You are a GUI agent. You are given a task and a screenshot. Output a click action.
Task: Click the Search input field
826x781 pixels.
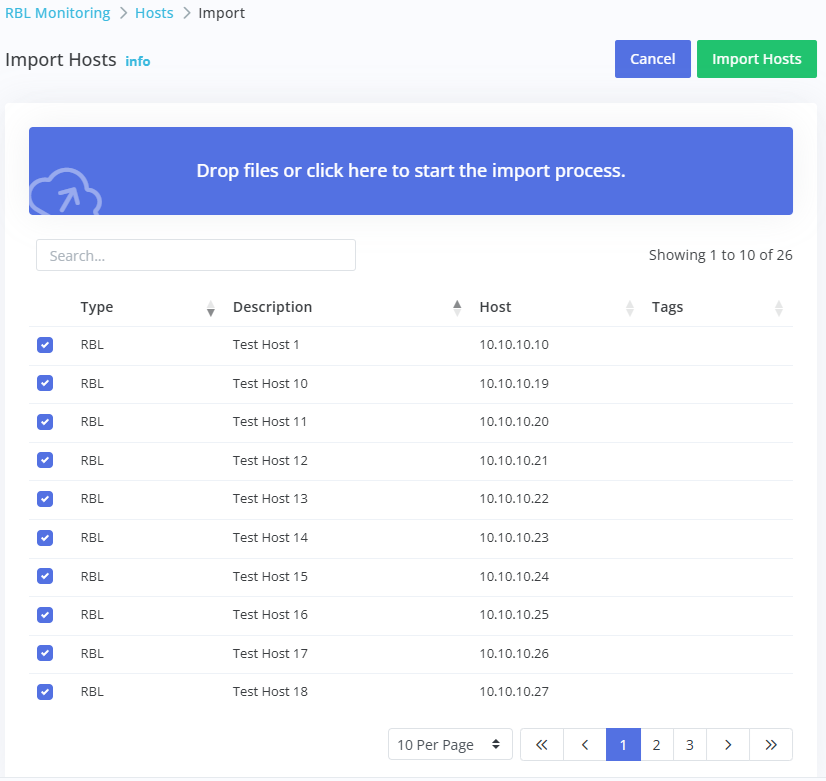196,255
